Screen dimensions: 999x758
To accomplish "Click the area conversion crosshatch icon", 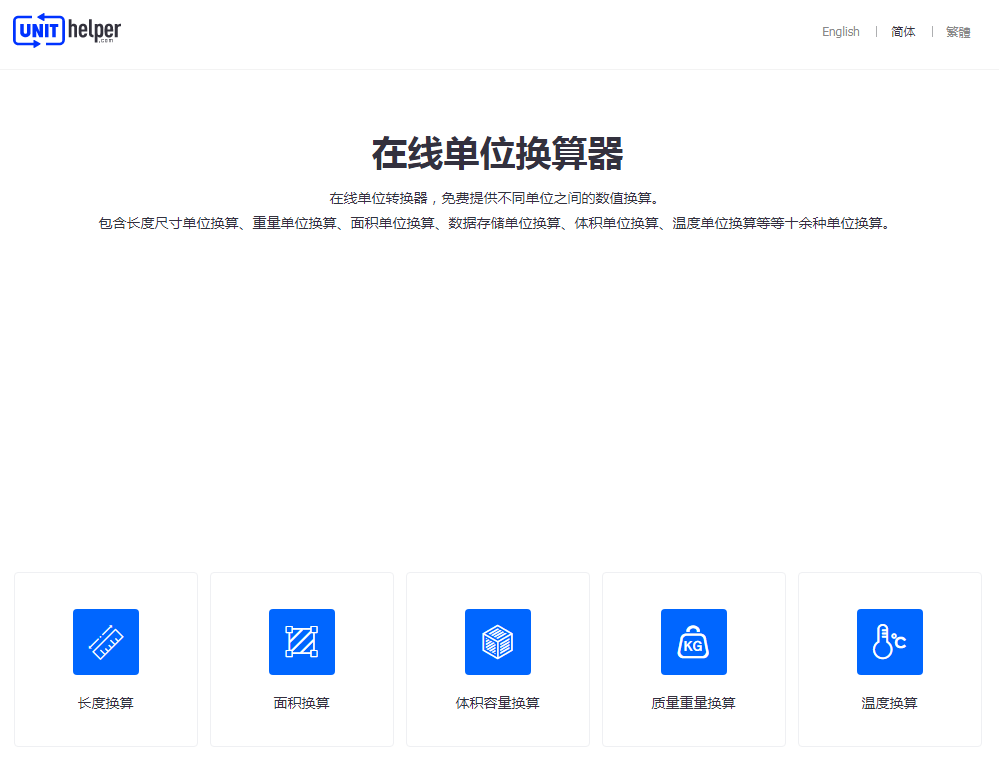I will point(301,642).
